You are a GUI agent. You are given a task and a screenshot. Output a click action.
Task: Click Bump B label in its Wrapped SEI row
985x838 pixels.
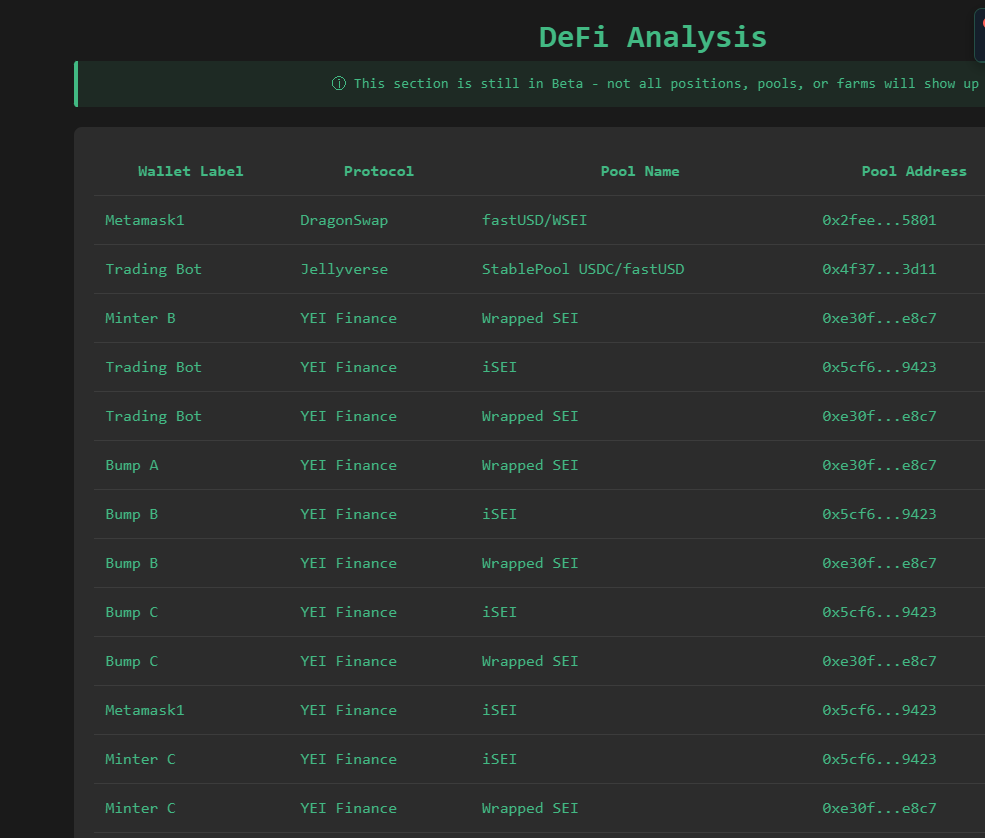tap(131, 563)
